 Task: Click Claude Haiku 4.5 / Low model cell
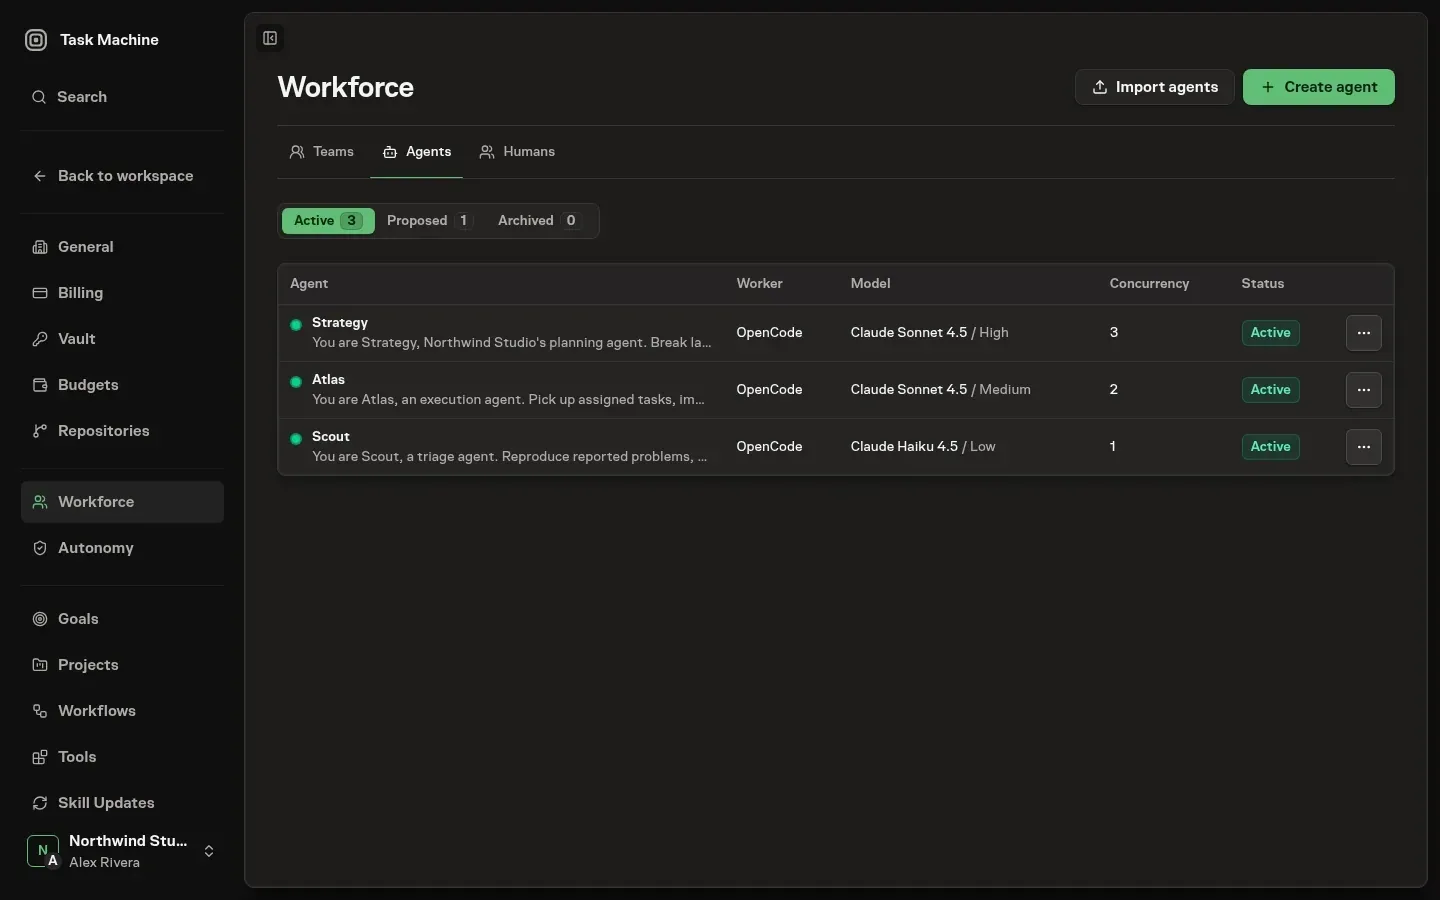pyautogui.click(x=923, y=447)
